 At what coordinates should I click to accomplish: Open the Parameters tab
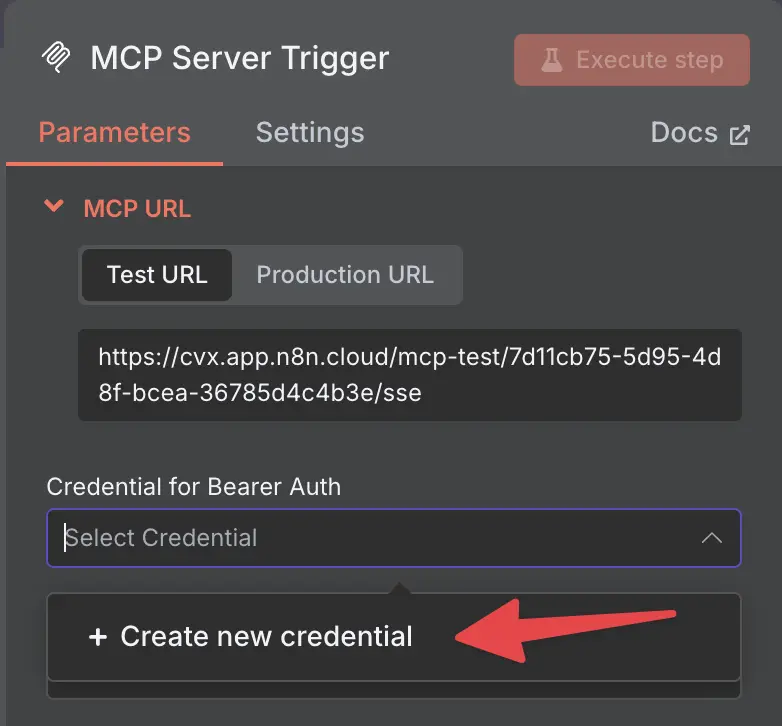[115, 133]
